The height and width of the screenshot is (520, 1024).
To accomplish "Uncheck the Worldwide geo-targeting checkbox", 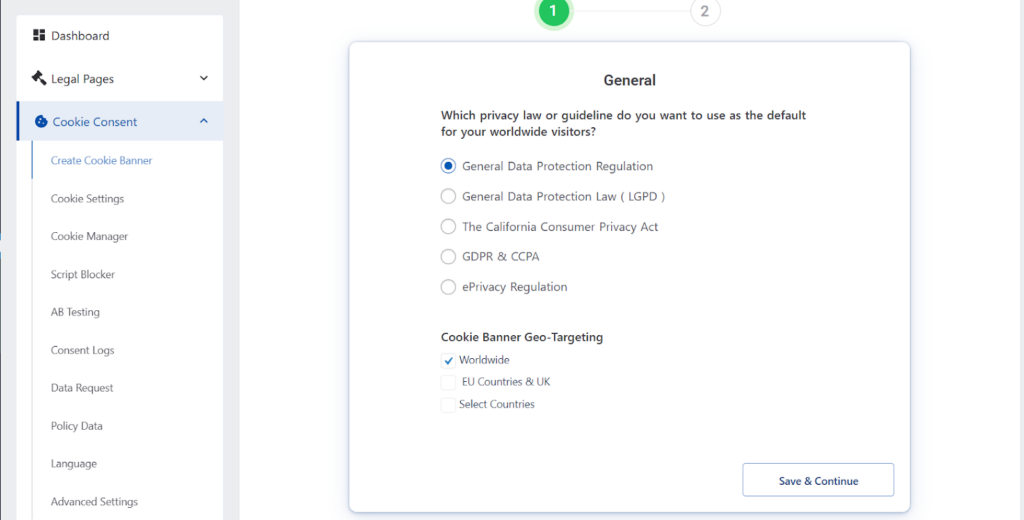I will point(449,360).
